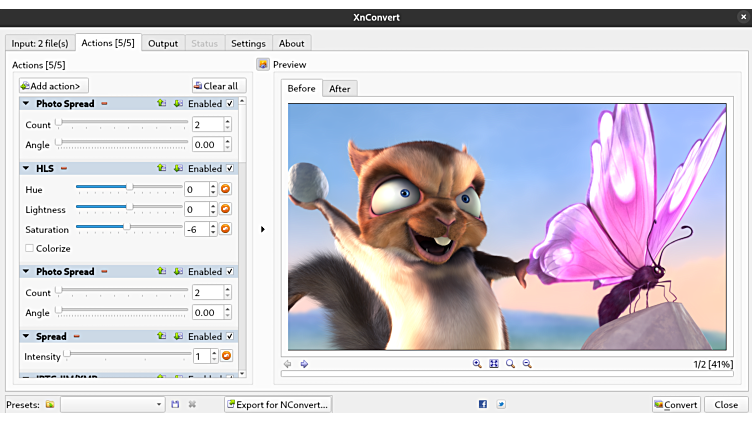Screen dimensions: 752x423
Task: Open the About tab
Action: point(292,43)
